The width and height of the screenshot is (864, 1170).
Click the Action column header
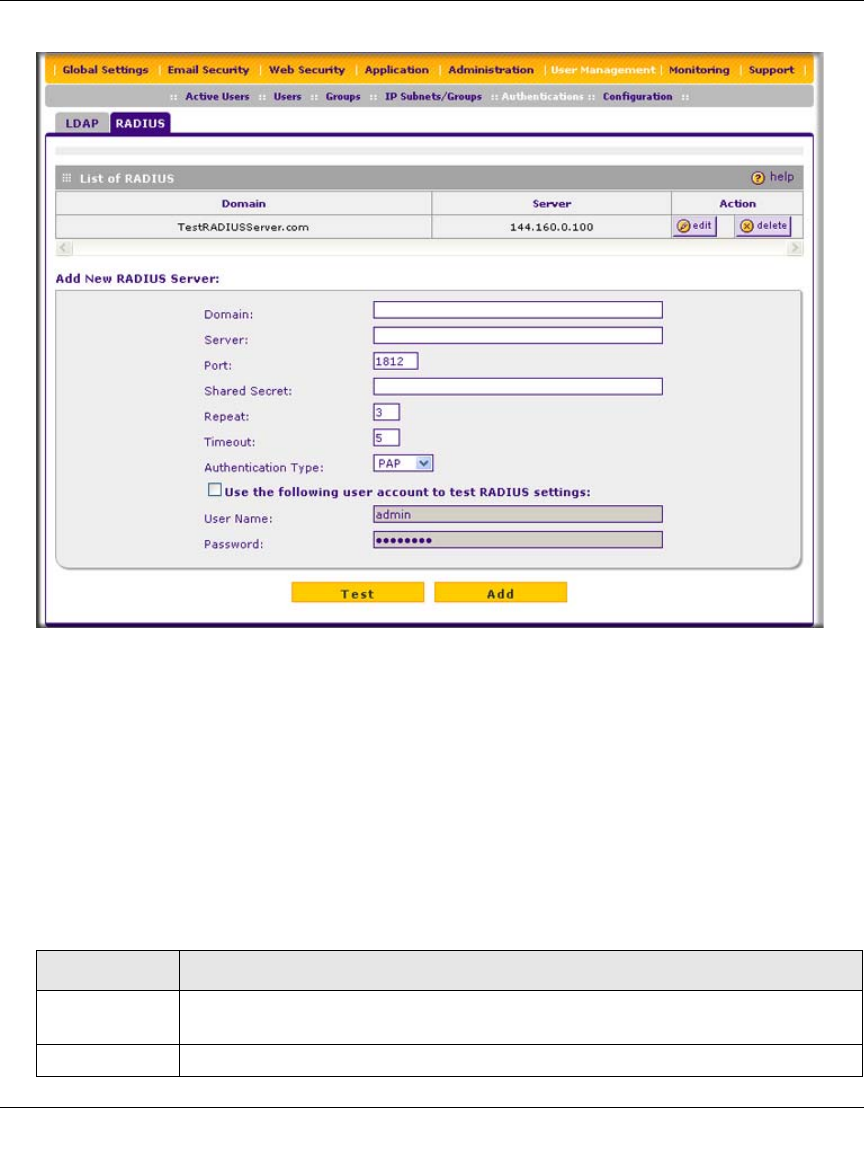737,204
